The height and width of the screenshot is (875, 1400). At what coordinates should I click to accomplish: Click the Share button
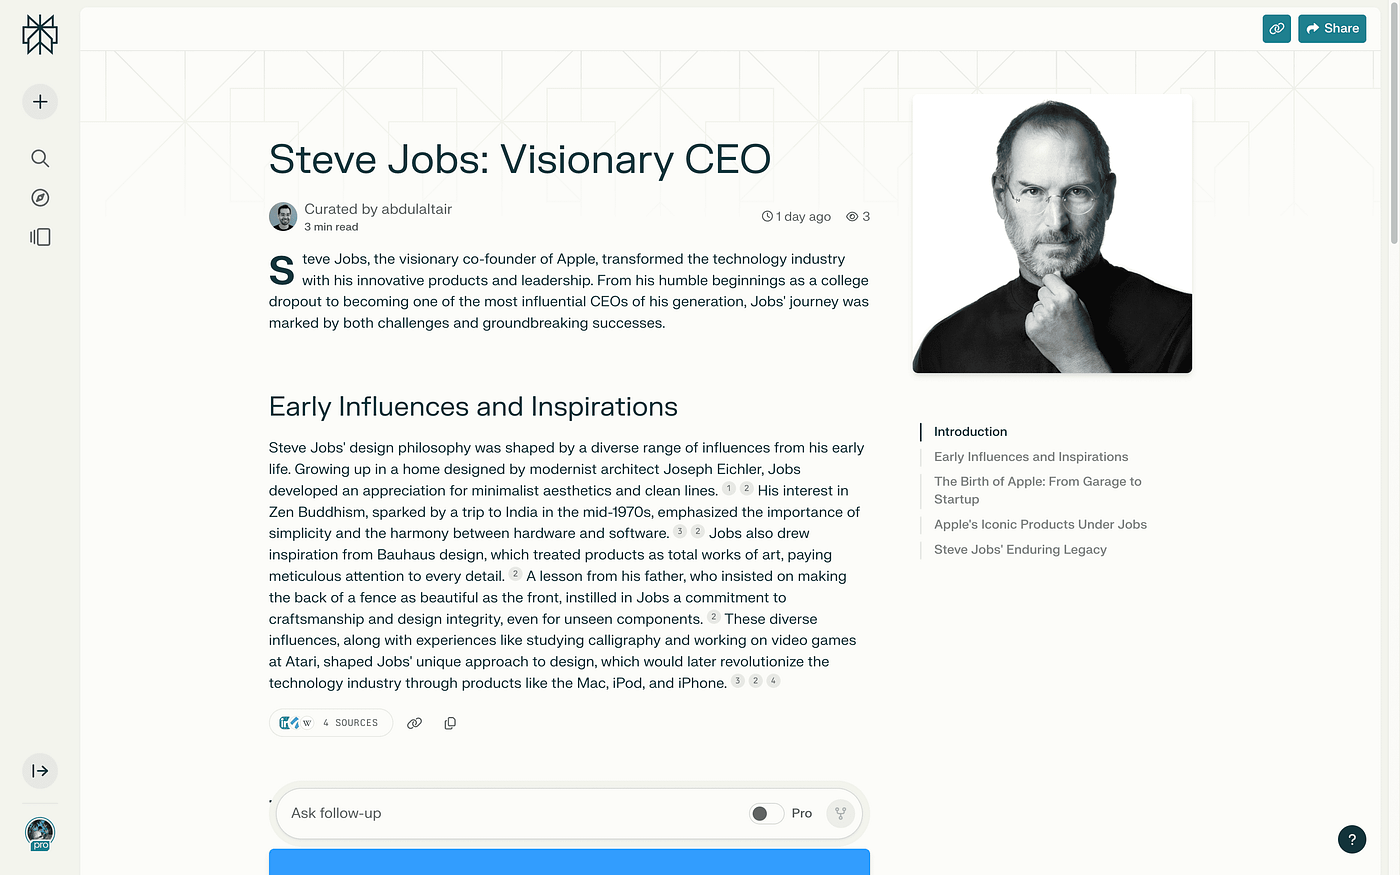point(1332,29)
